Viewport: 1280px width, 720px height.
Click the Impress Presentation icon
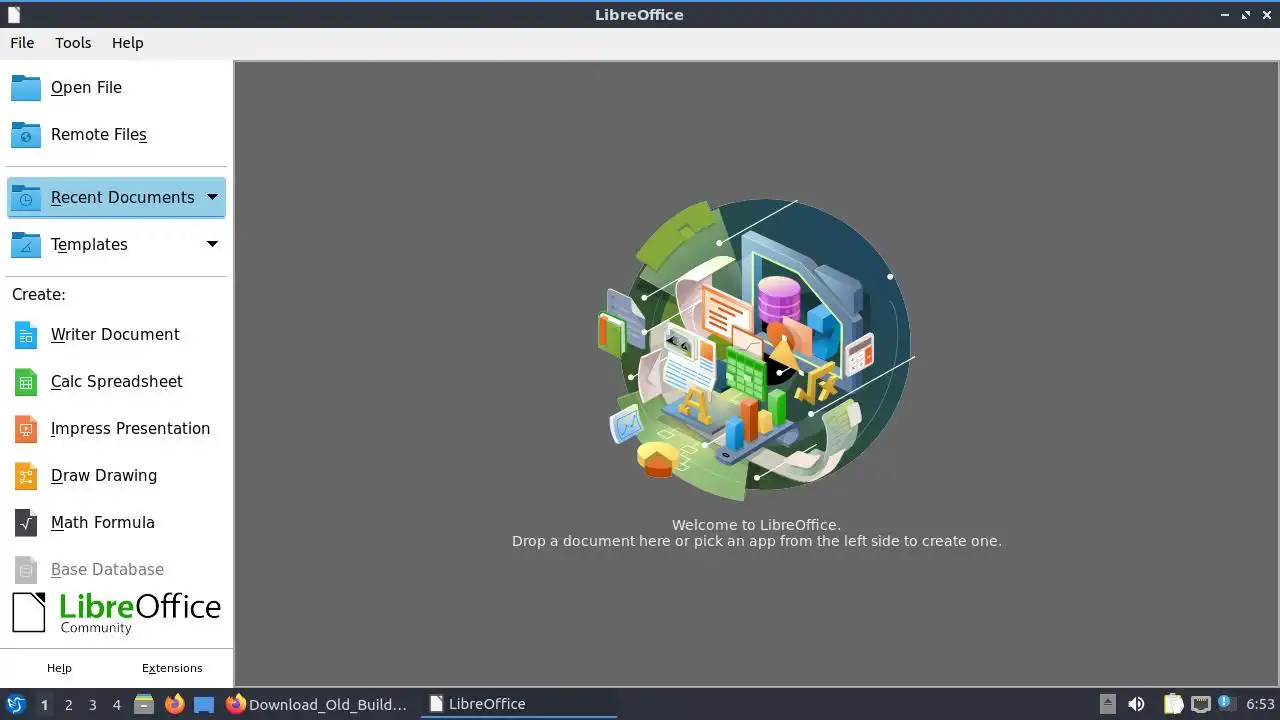click(x=26, y=429)
